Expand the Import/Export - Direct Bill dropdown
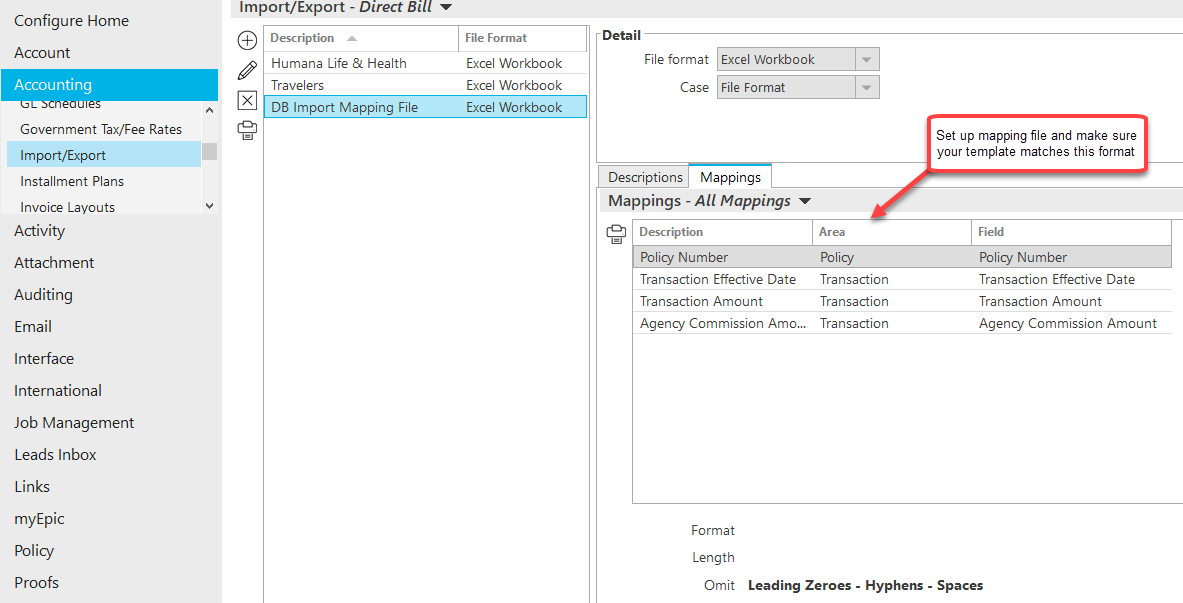This screenshot has height=603, width=1183. [x=446, y=8]
